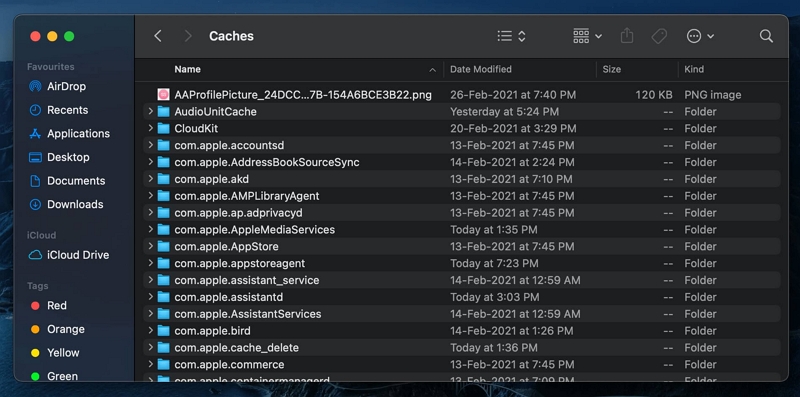Expand the com.apple.assistant_service folder

point(151,280)
